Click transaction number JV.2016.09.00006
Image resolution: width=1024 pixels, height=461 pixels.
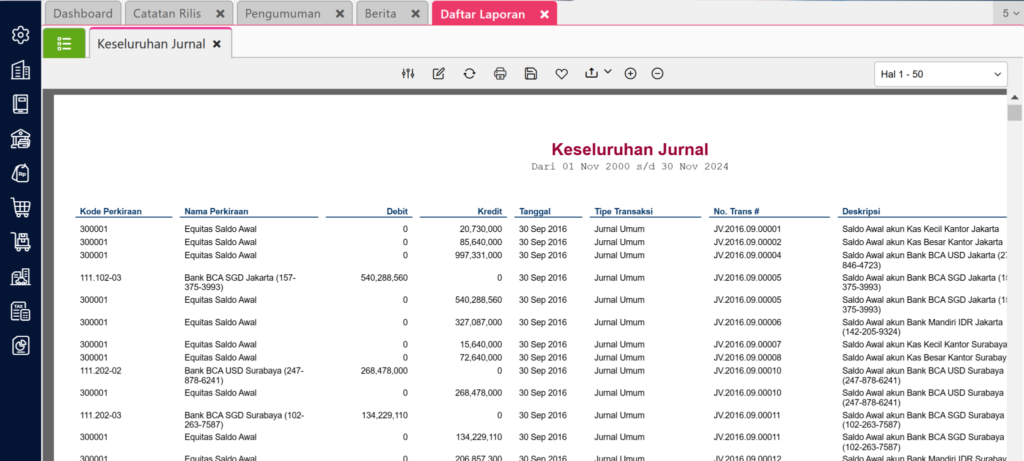coord(747,322)
